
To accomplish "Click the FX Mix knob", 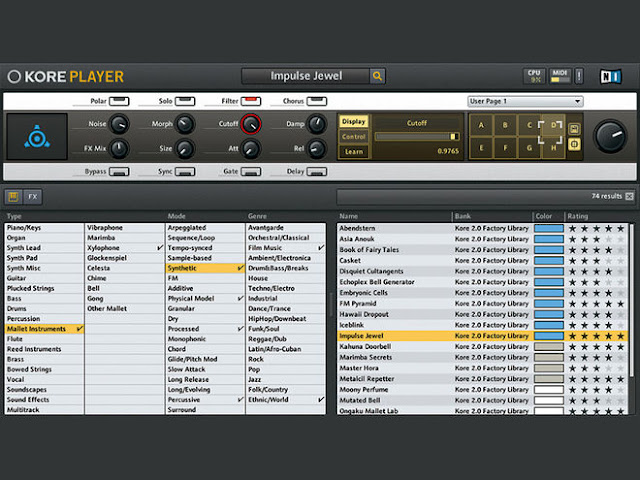I will click(x=120, y=149).
